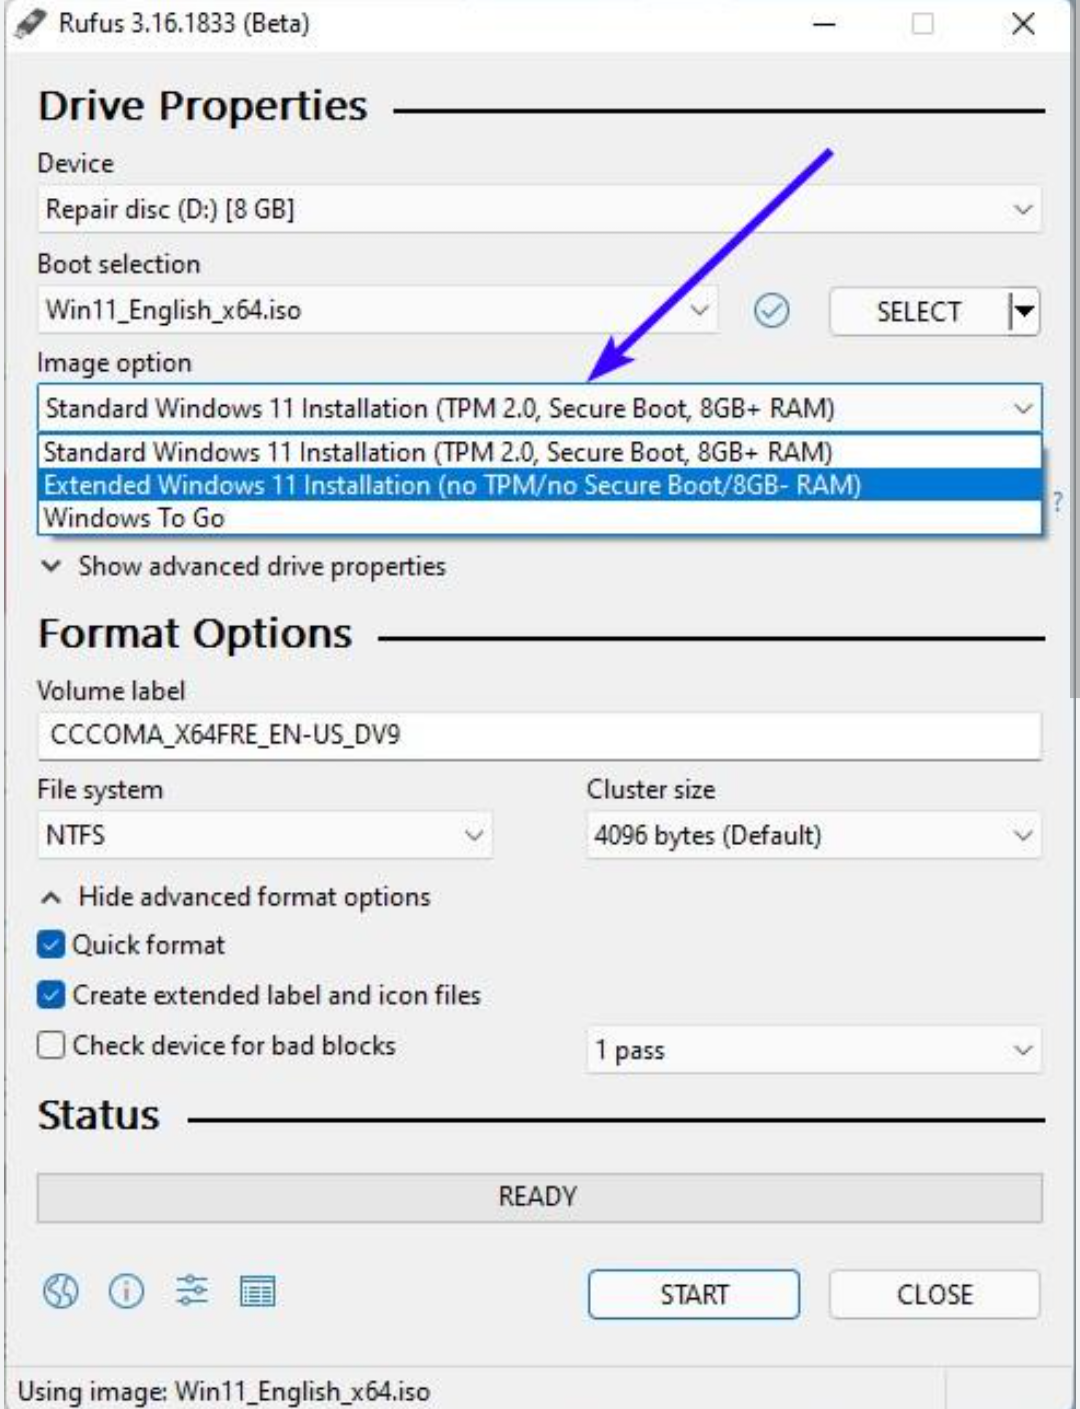1080x1409 pixels.
Task: Click the CLOSE button
Action: tap(934, 1294)
